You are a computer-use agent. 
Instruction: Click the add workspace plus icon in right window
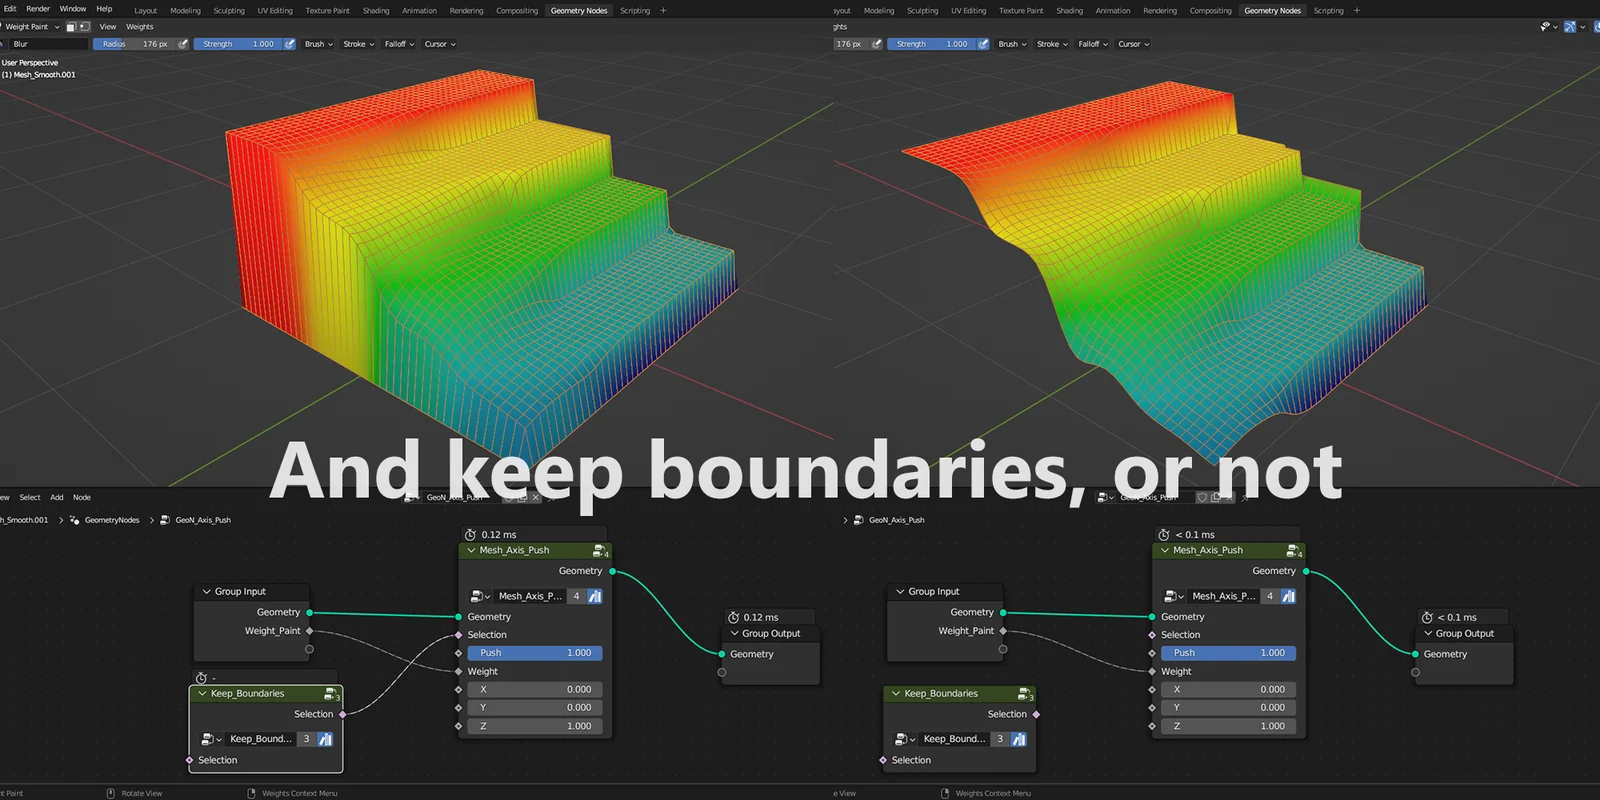point(1357,11)
